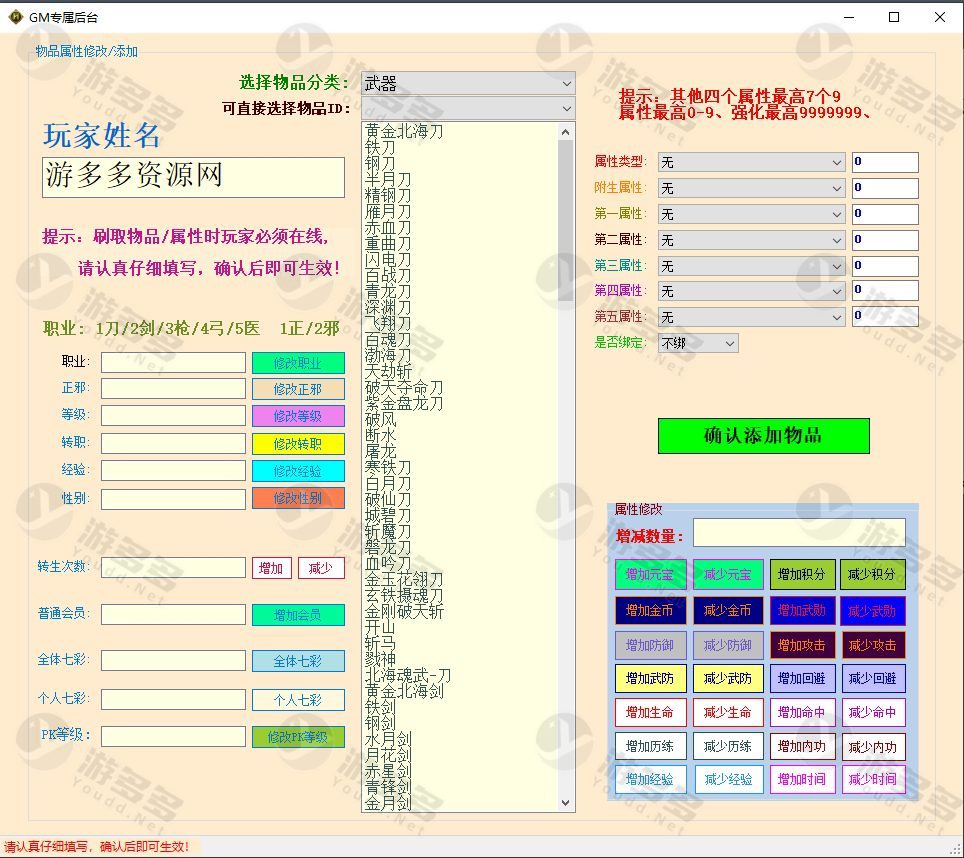
Task: Open the 是否绑定 dropdown showing 不绑
Action: coord(698,343)
